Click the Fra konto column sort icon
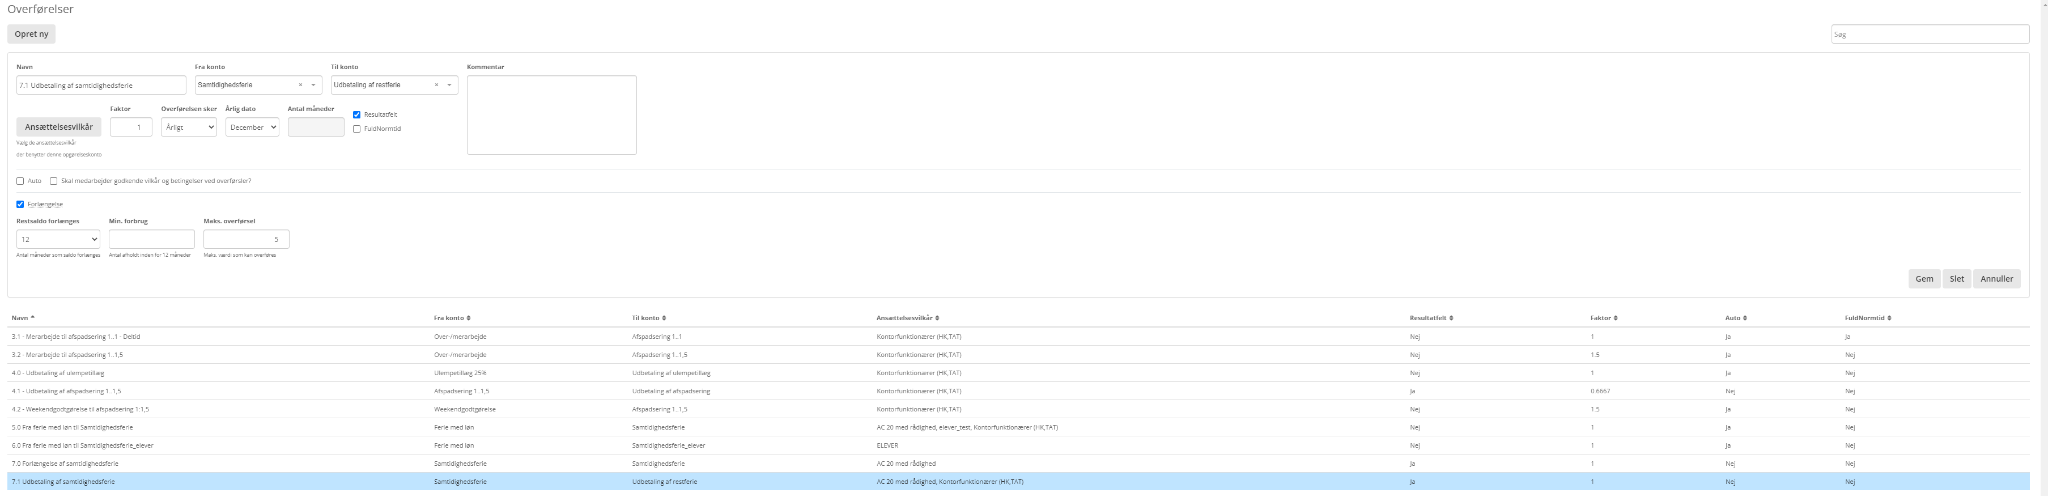 (469, 318)
